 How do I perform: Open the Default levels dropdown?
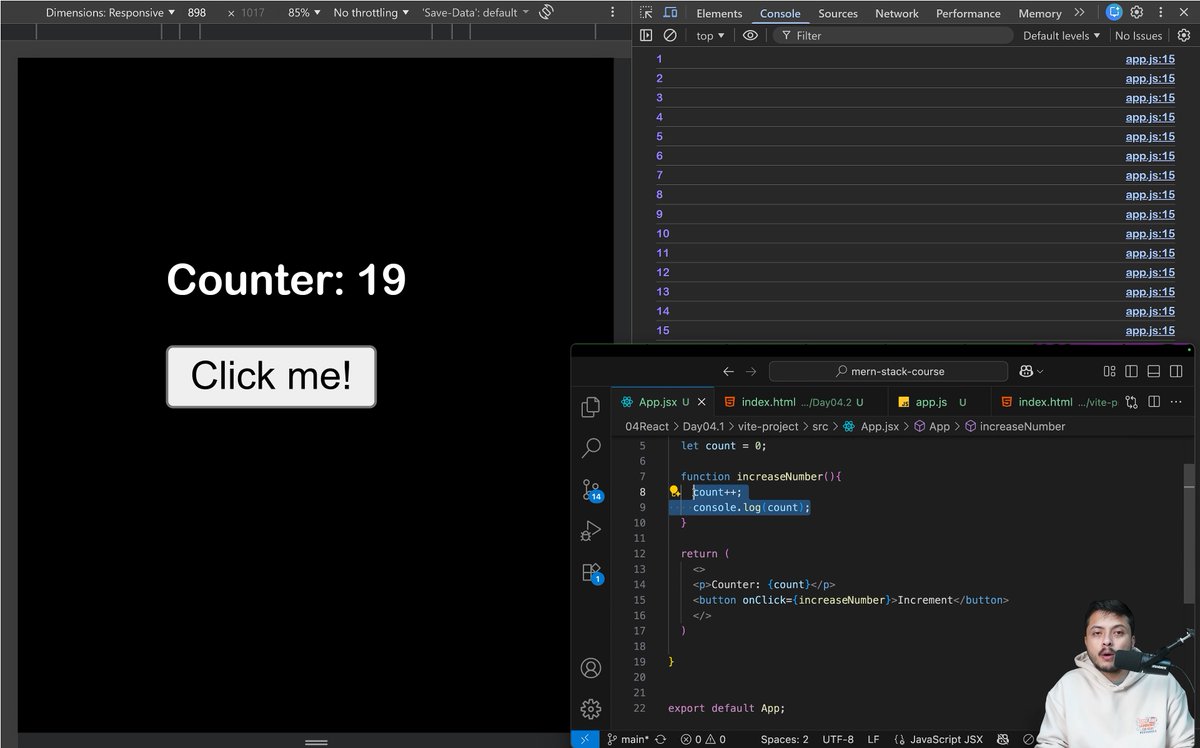tap(1060, 35)
